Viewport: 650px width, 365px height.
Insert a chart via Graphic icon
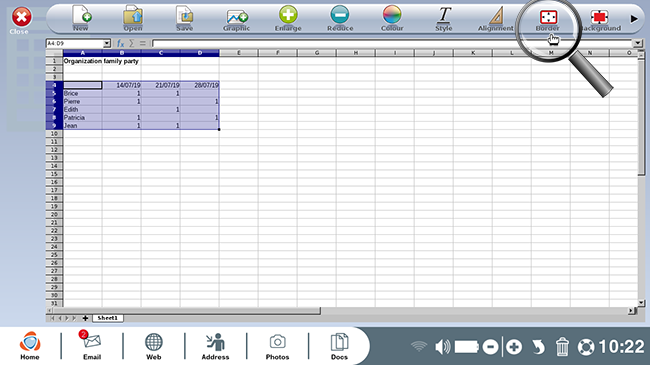[x=237, y=17]
